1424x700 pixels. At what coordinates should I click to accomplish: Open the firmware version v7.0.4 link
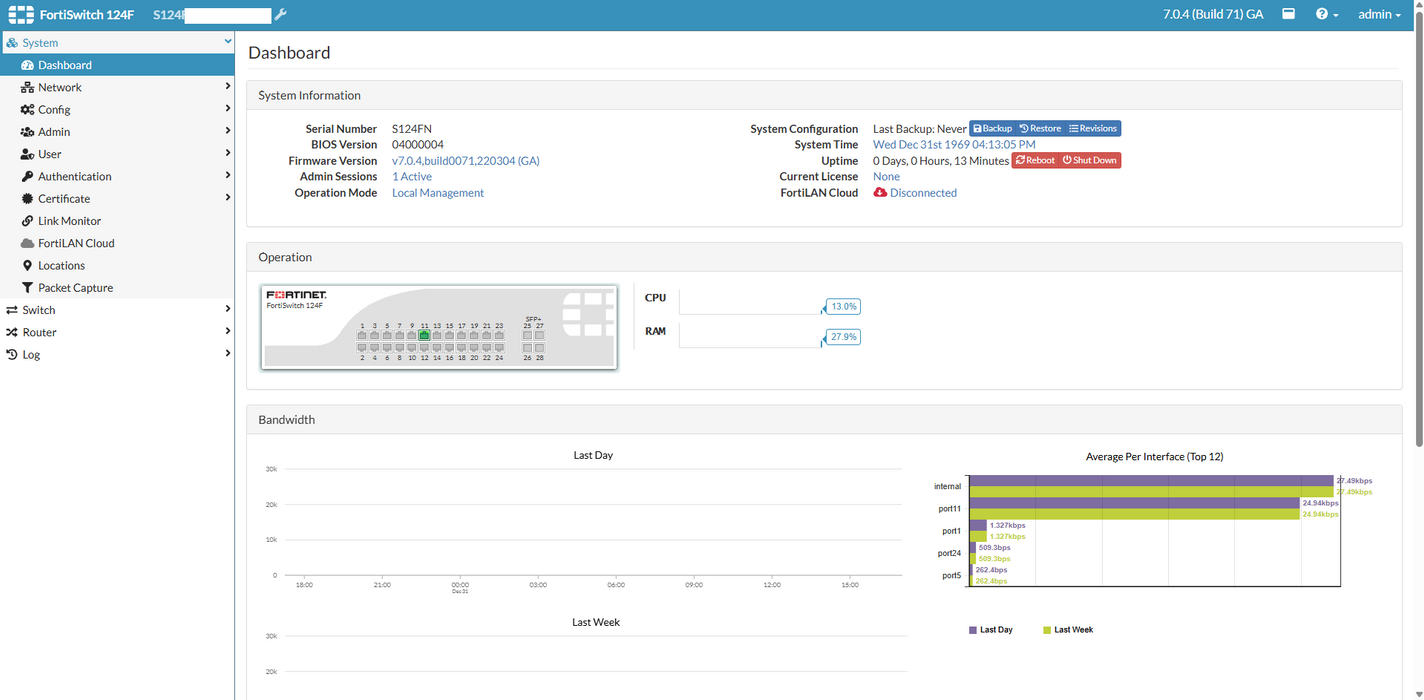[x=465, y=161]
